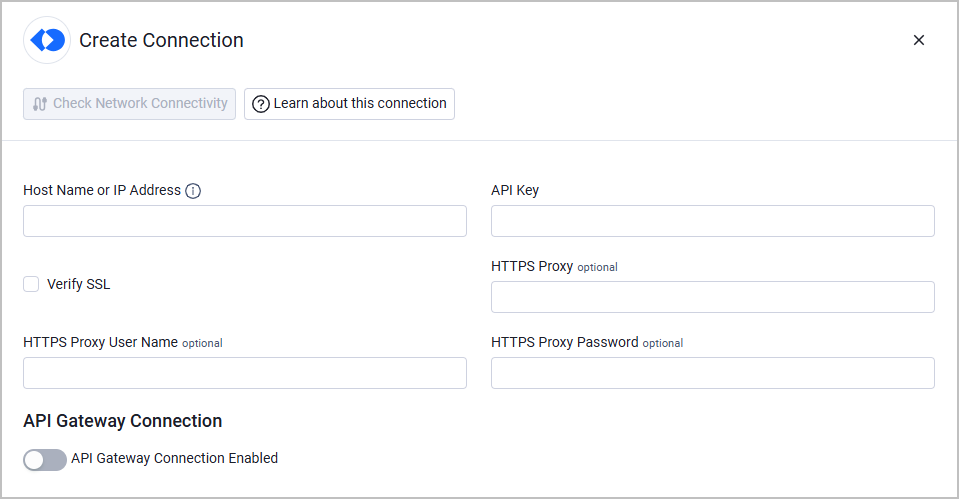959x499 pixels.
Task: Close the Create Connection dialog
Action: point(919,40)
